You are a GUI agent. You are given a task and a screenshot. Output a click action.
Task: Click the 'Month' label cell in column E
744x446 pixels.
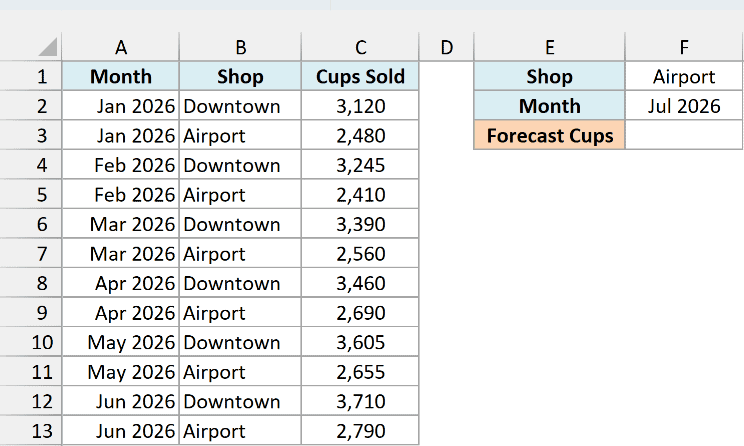coord(549,106)
